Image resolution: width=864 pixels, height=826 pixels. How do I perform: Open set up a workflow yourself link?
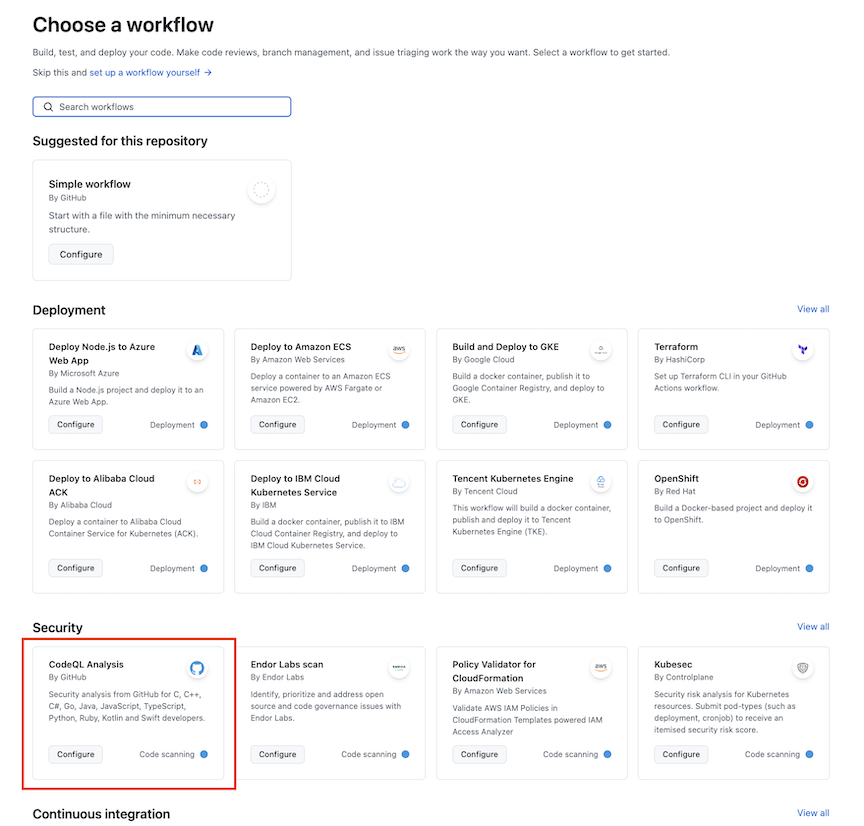[148, 72]
